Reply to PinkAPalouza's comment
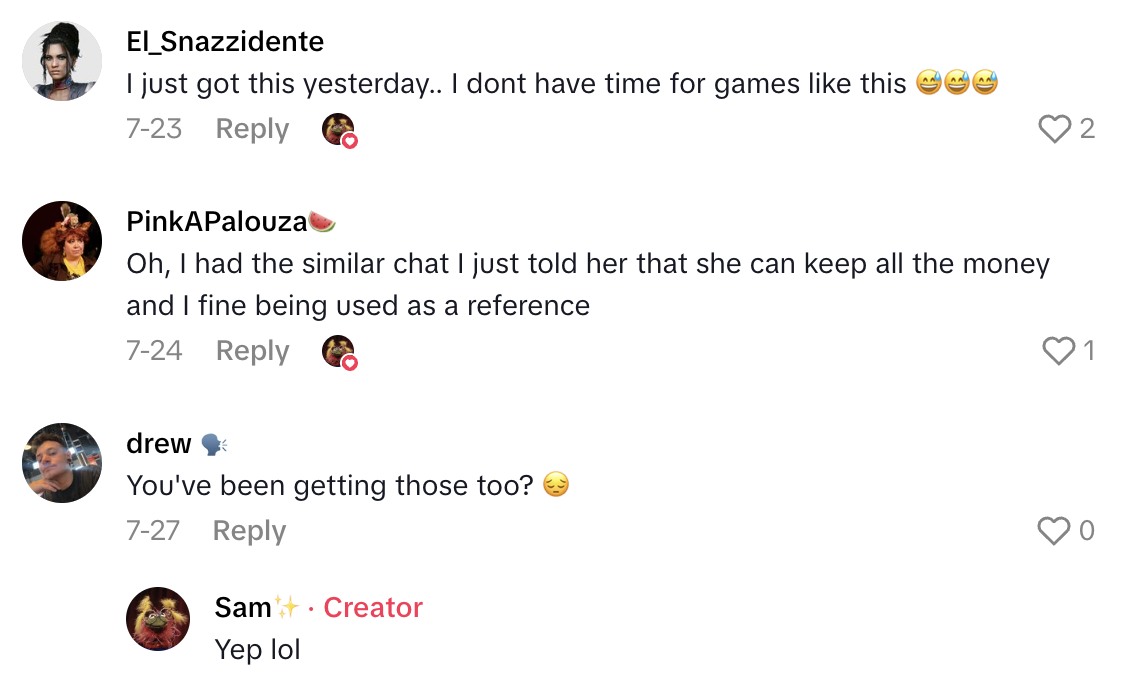Screen dimensions: 1124x674 coord(252,351)
